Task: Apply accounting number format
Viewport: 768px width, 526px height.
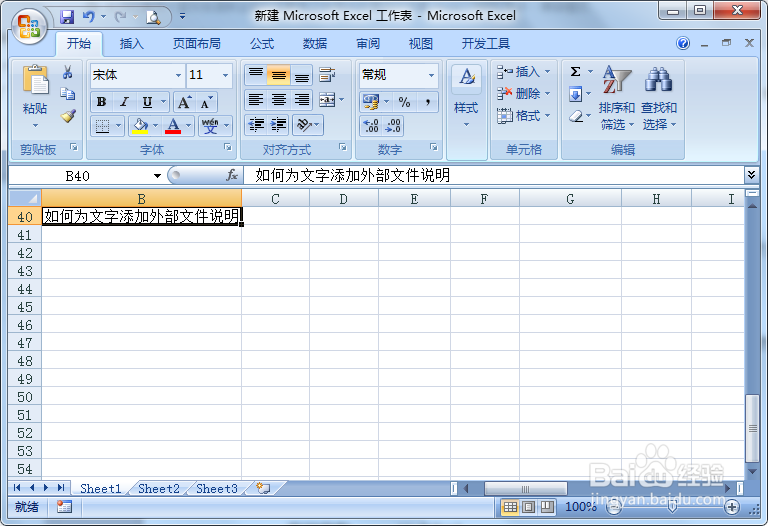Action: (x=371, y=102)
